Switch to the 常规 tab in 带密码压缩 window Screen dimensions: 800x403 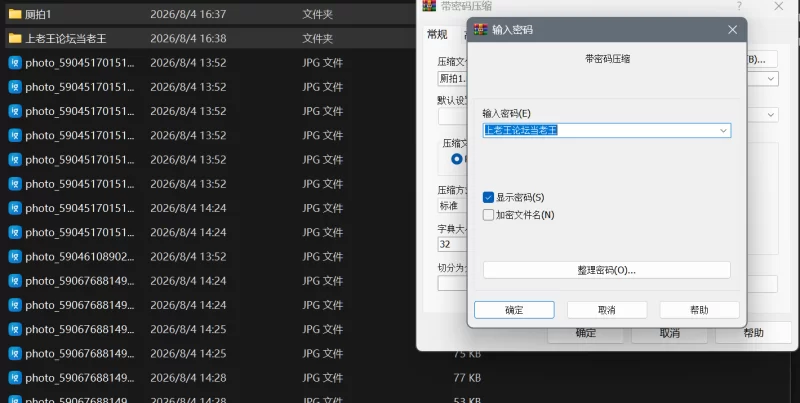pyautogui.click(x=437, y=34)
